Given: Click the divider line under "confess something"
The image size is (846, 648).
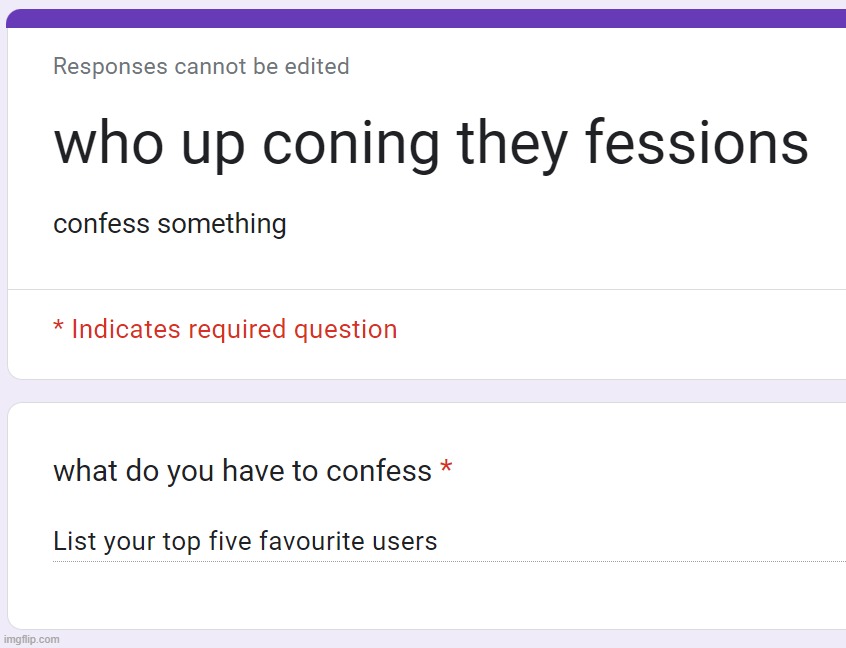Looking at the screenshot, I should coord(426,289).
